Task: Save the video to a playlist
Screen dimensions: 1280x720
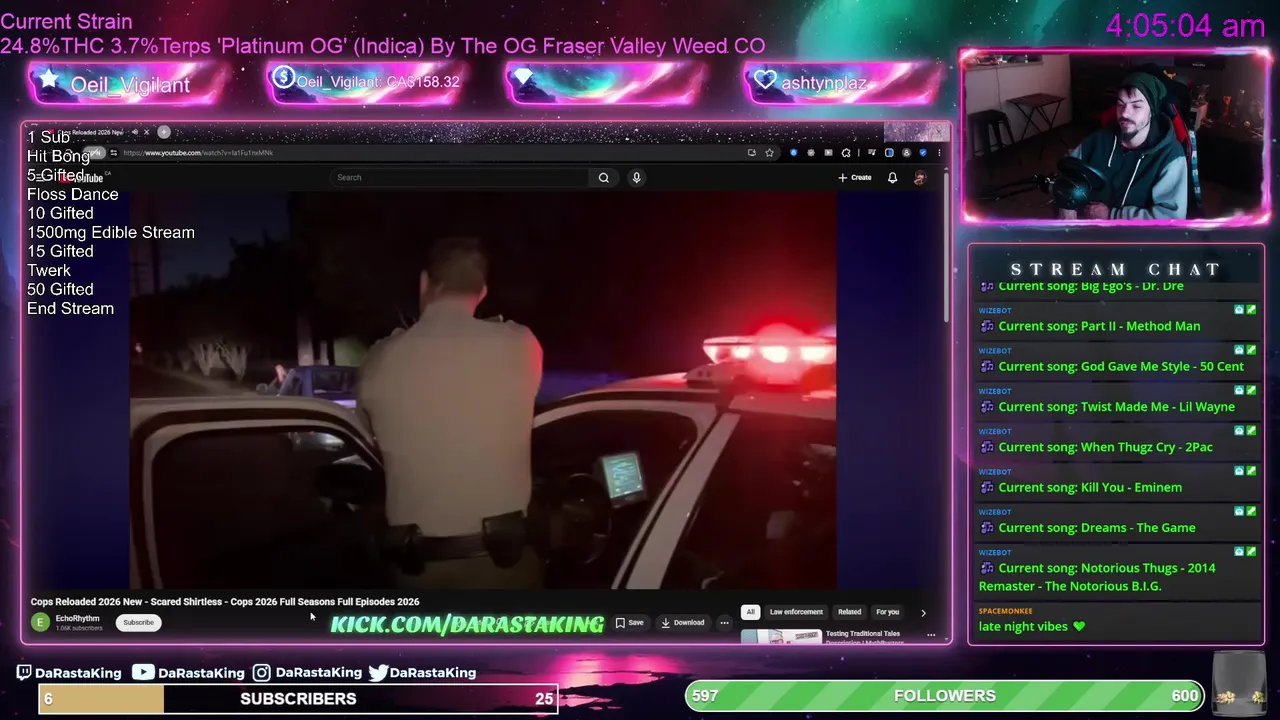Action: 630,622
